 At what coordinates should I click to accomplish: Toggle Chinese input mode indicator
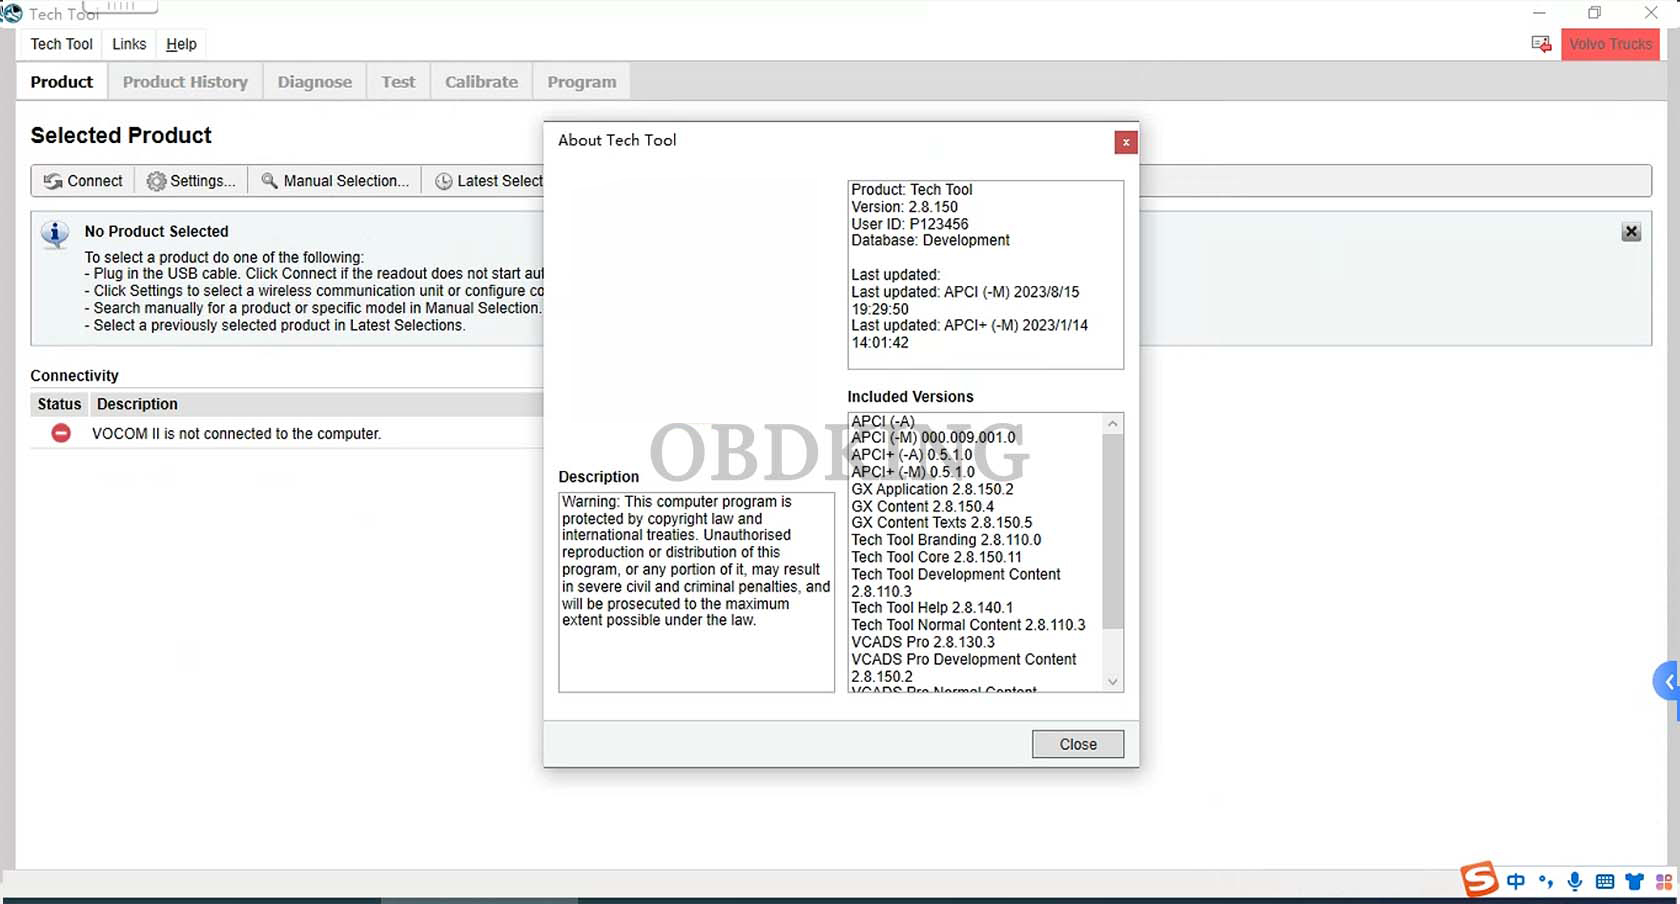[x=1516, y=881]
